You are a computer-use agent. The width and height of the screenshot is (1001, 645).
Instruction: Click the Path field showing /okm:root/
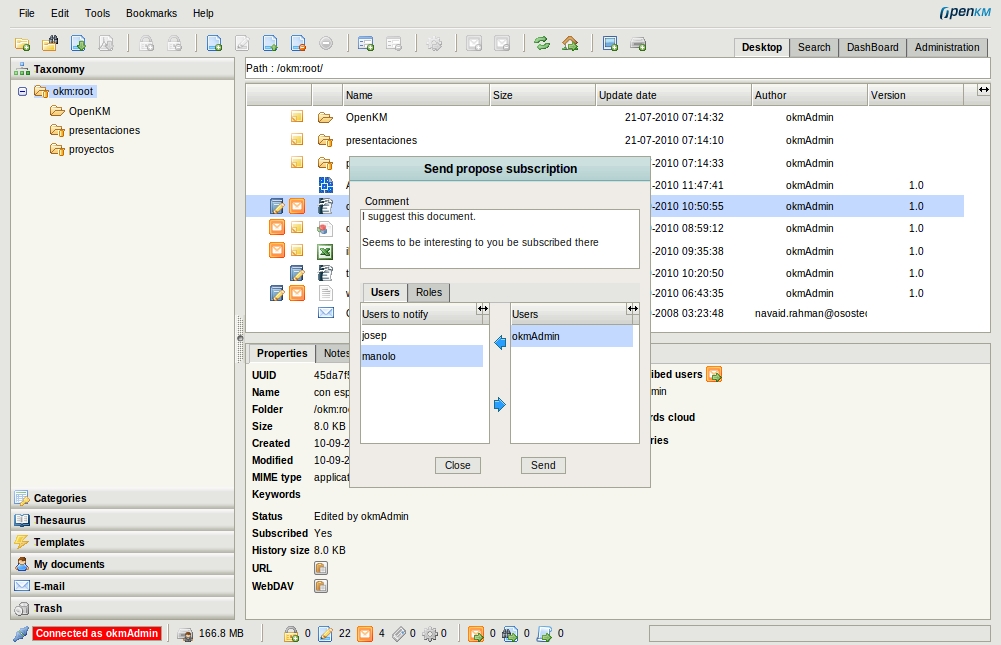[617, 68]
